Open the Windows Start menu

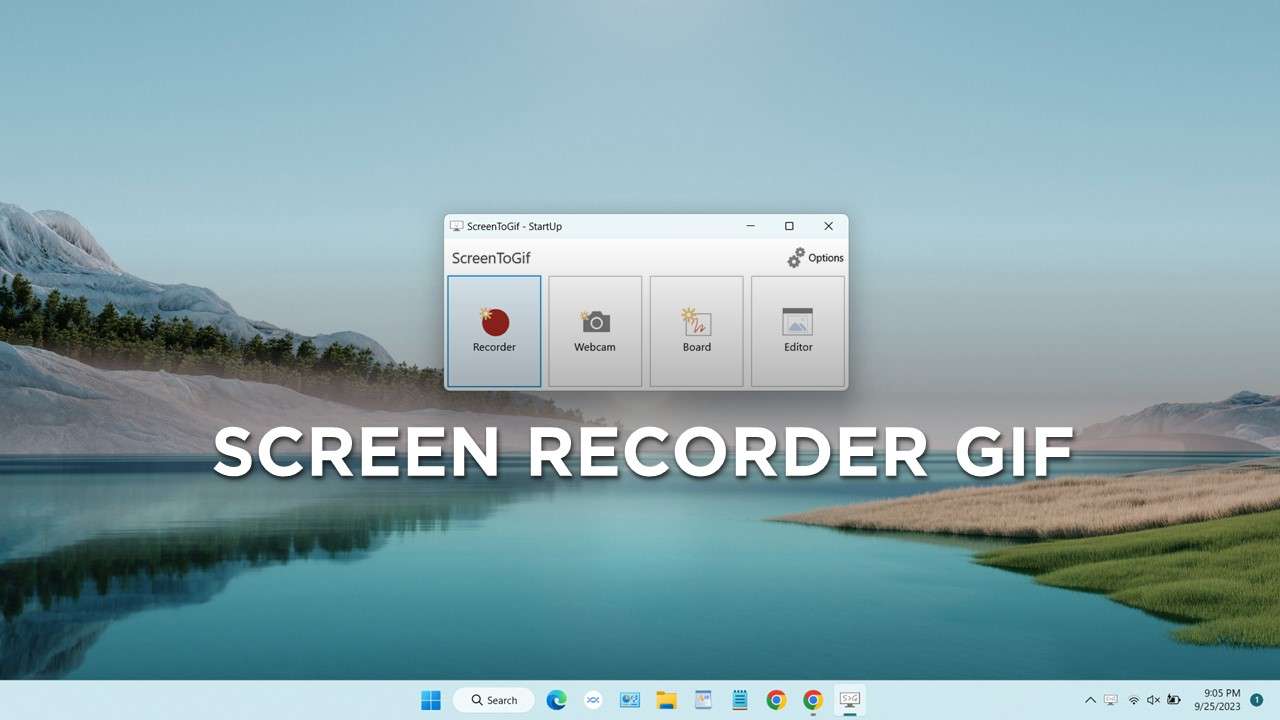click(x=431, y=700)
